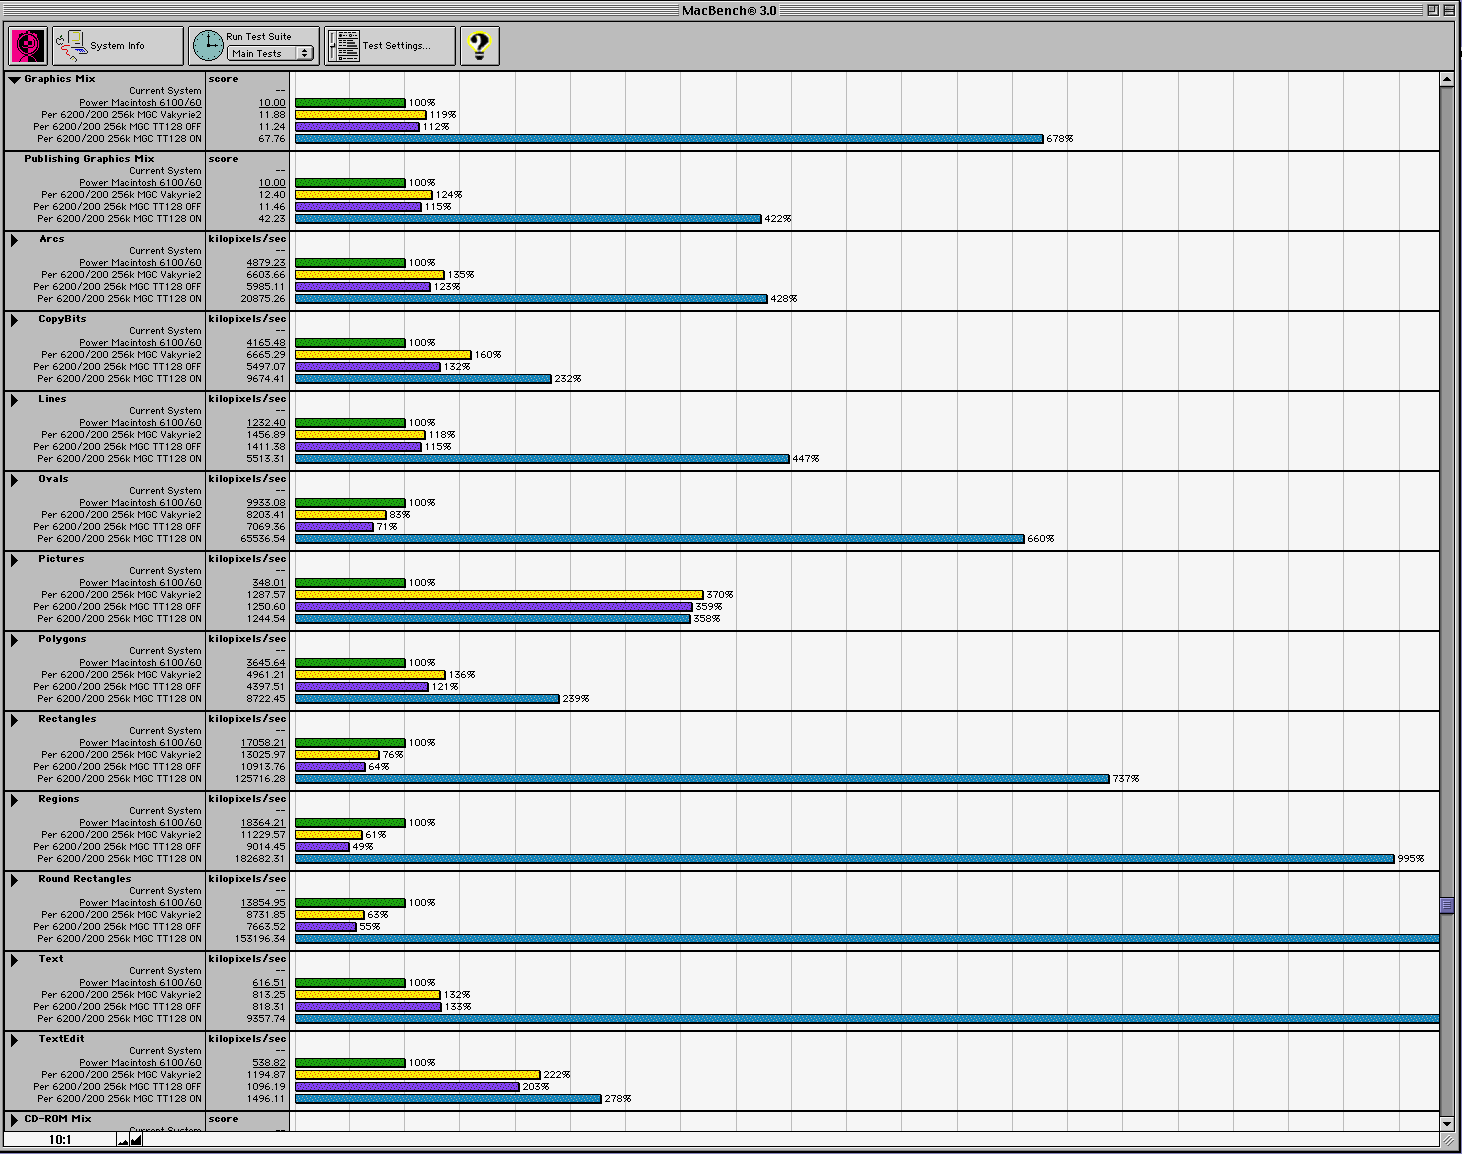Click the vertical scrollbar thumb
This screenshot has width=1462, height=1154.
click(1447, 905)
